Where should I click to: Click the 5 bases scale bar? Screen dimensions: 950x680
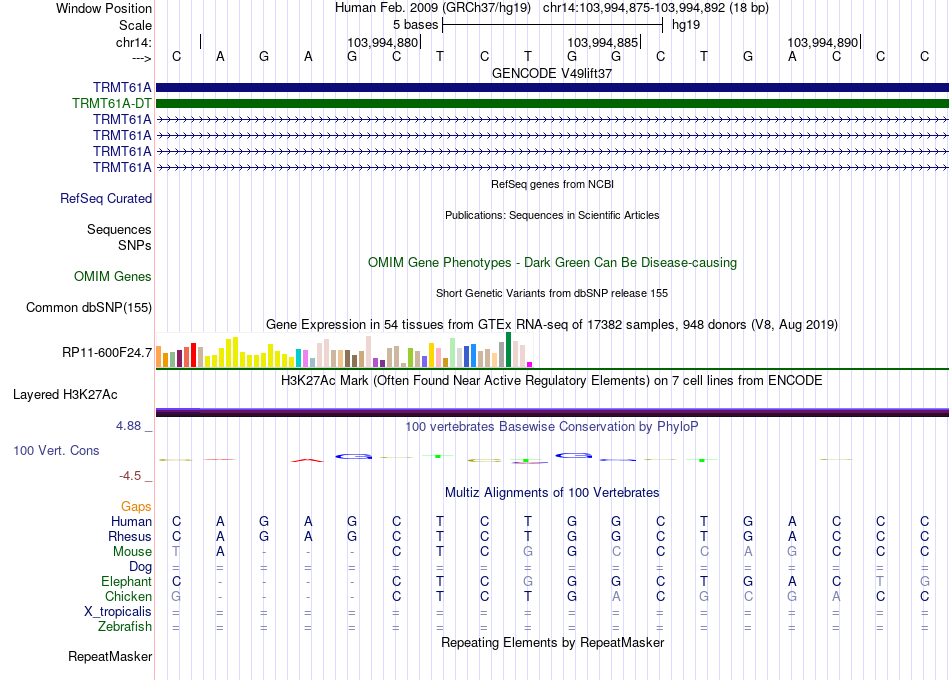pyautogui.click(x=553, y=25)
